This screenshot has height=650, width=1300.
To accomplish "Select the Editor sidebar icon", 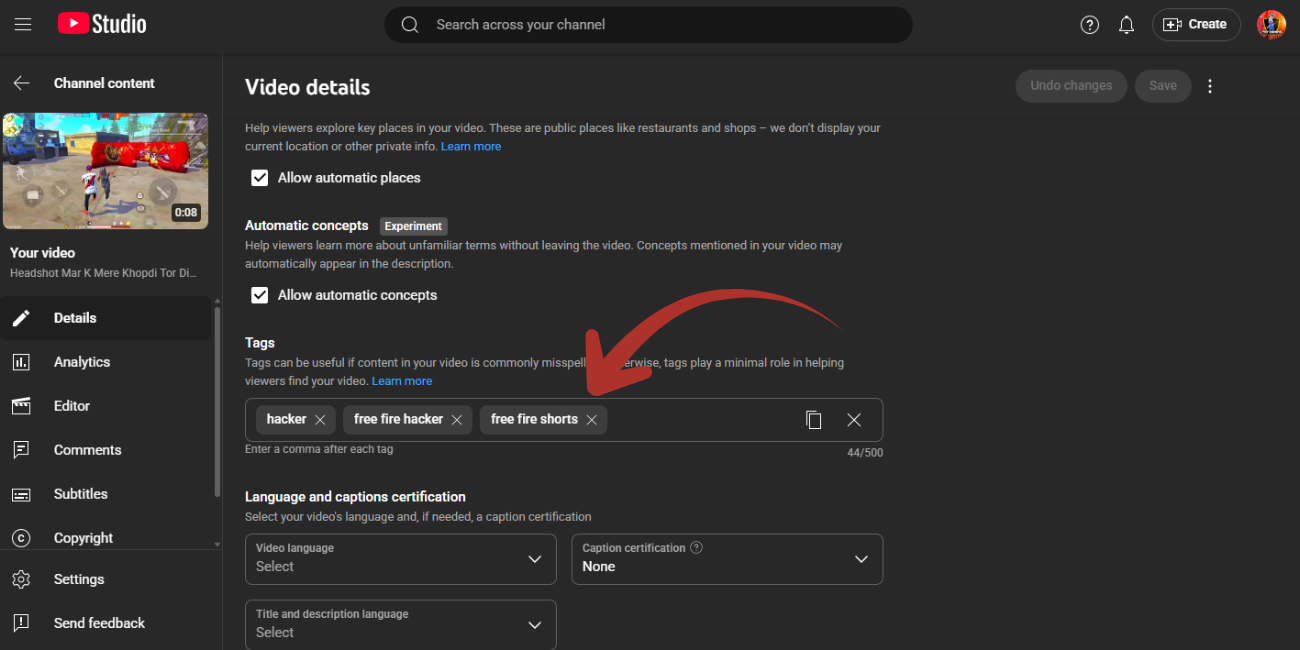I will point(72,405).
